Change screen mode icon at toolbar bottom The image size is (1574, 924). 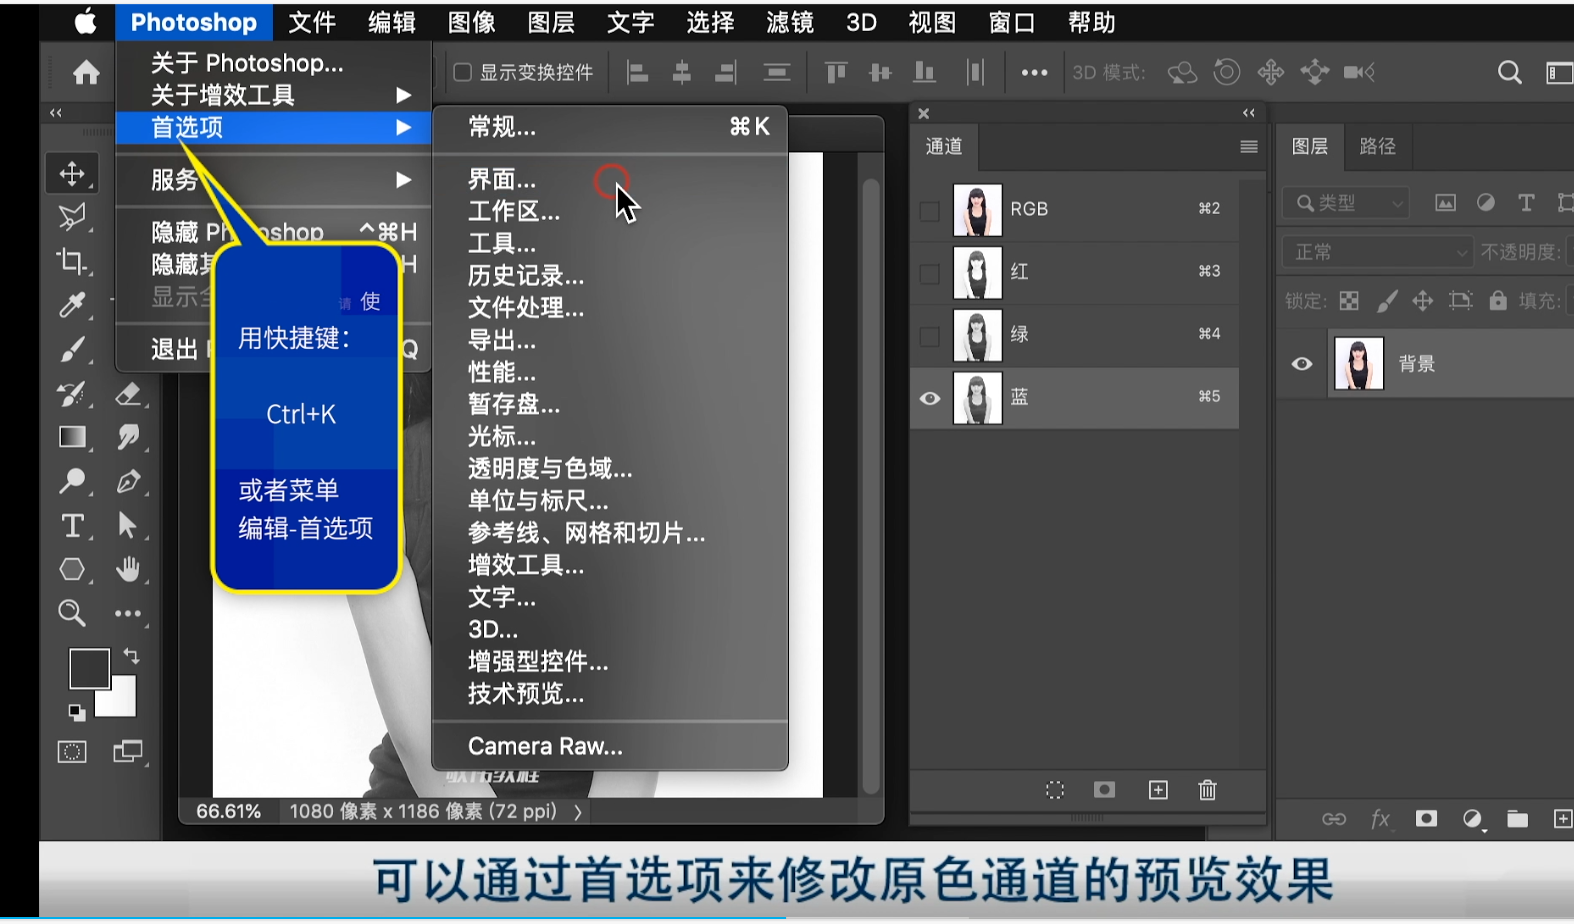click(x=128, y=752)
